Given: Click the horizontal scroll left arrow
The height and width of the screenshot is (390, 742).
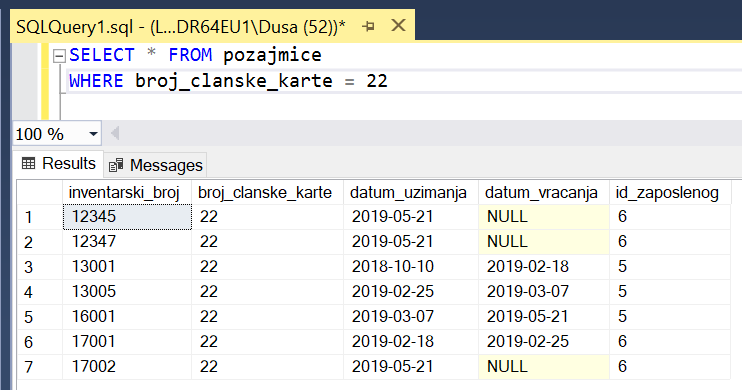Looking at the screenshot, I should click(x=115, y=133).
